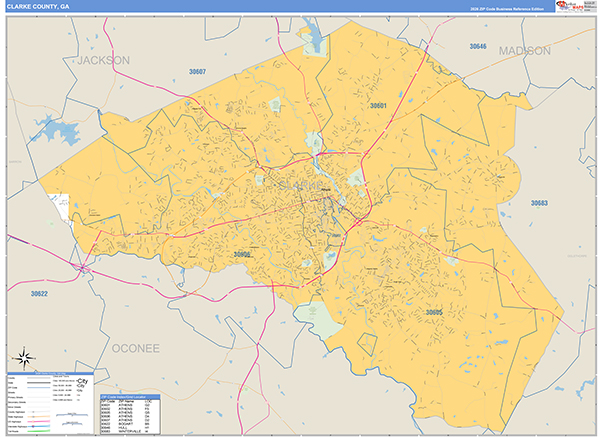The height and width of the screenshot is (437, 600).
Task: Click the blue lake west of Clarke County
Action: 57,130
